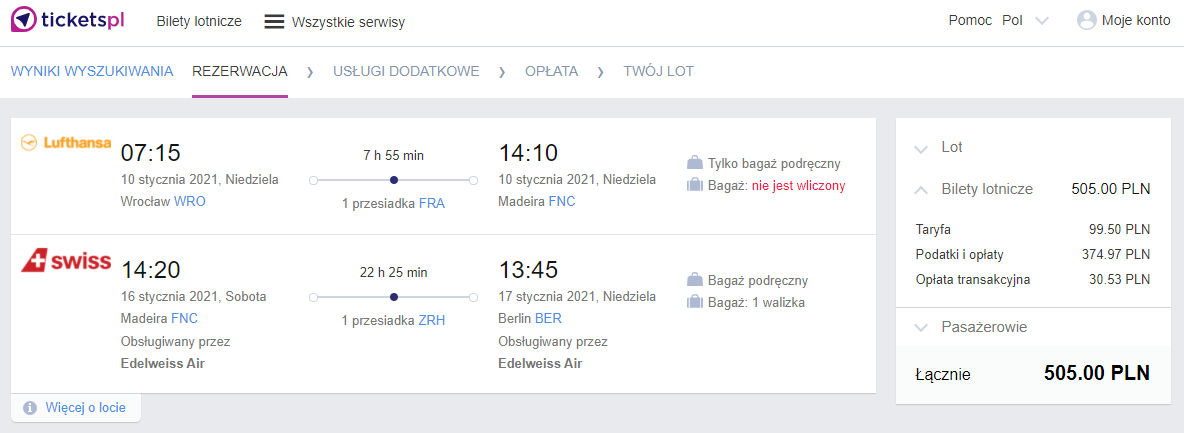This screenshot has height=433, width=1184.
Task: Go to Wyniki wyszukiwania step
Action: click(92, 72)
